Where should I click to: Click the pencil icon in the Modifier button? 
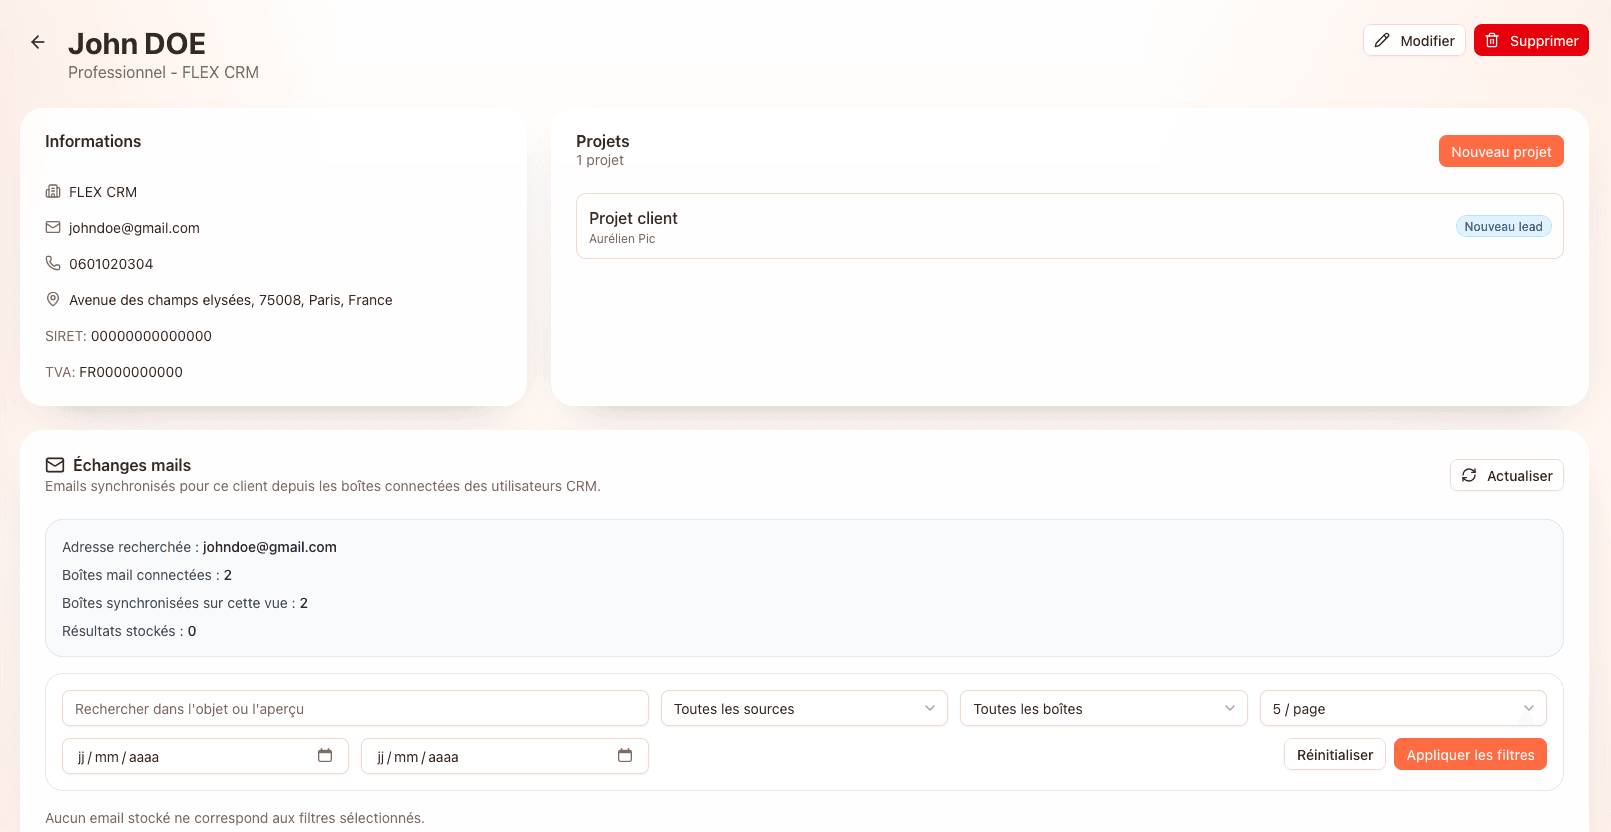pos(1382,40)
